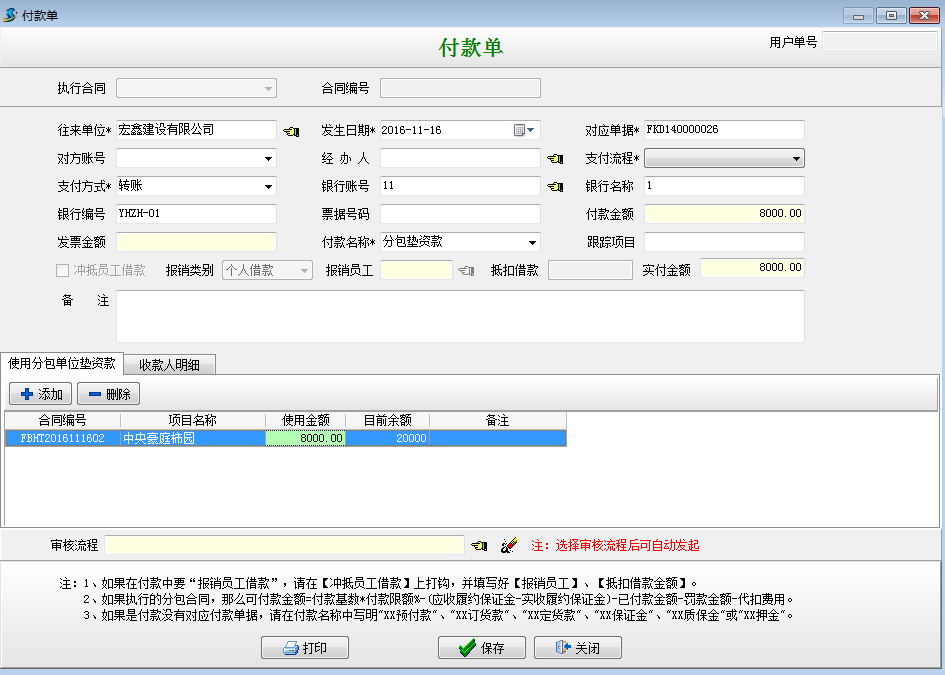This screenshot has height=675, width=945.
Task: Click the 打印 print button
Action: coord(305,648)
